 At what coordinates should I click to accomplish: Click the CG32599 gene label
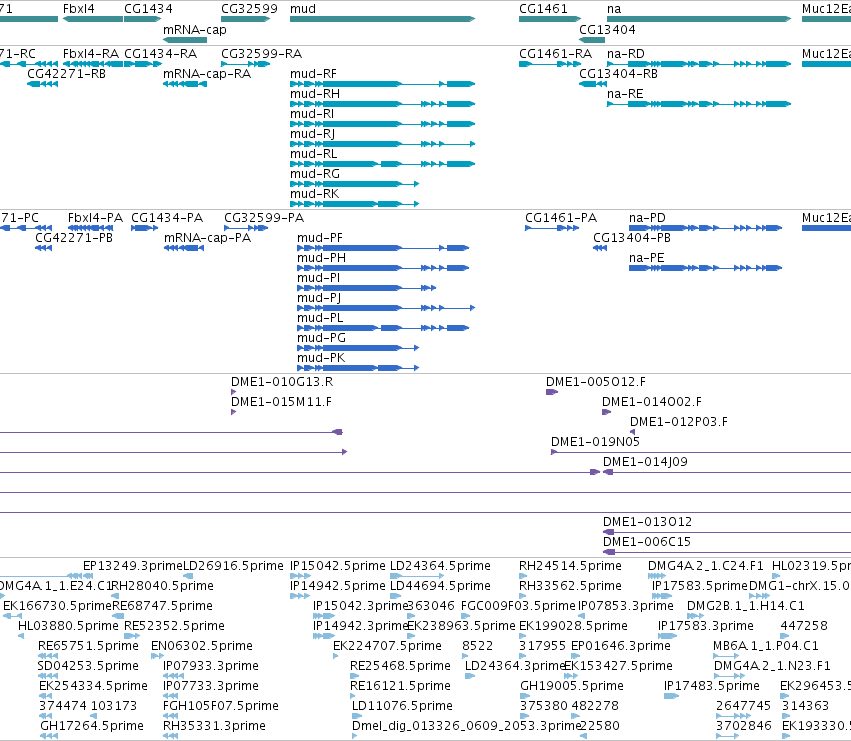[249, 9]
